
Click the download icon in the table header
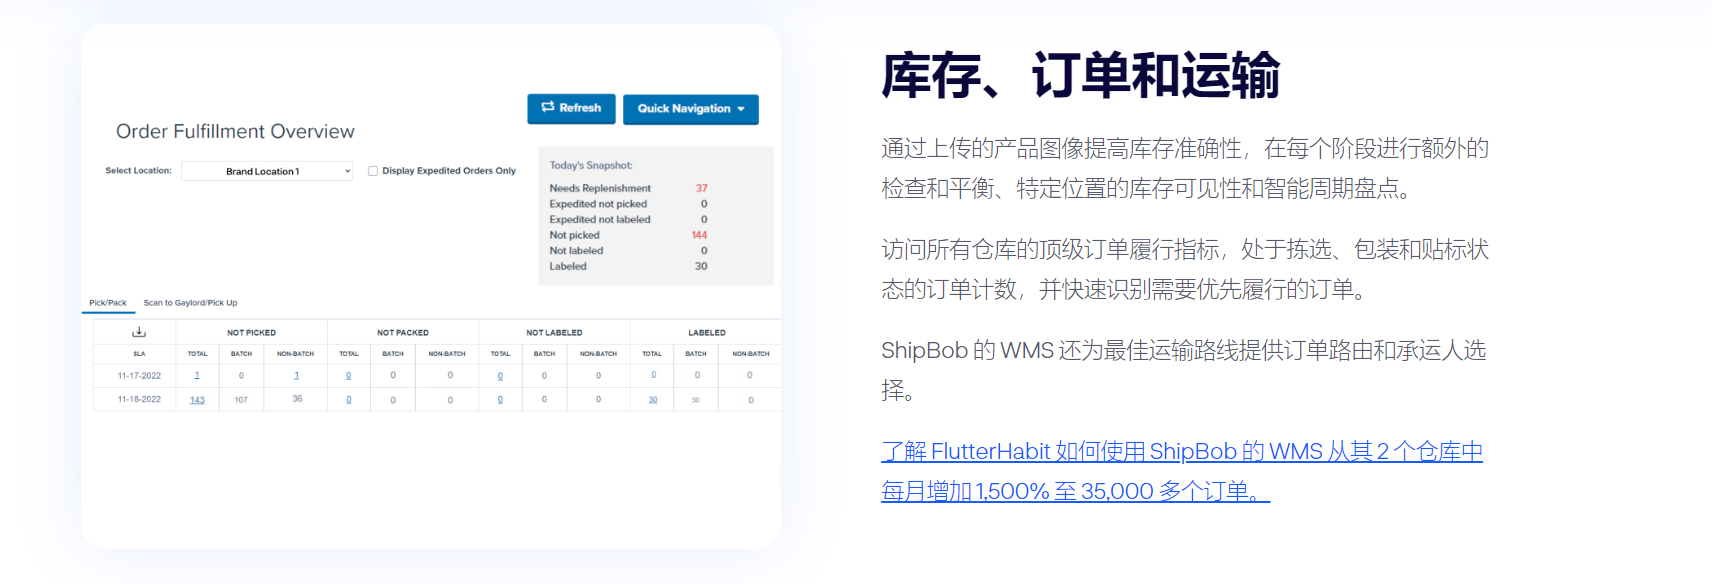pos(139,332)
